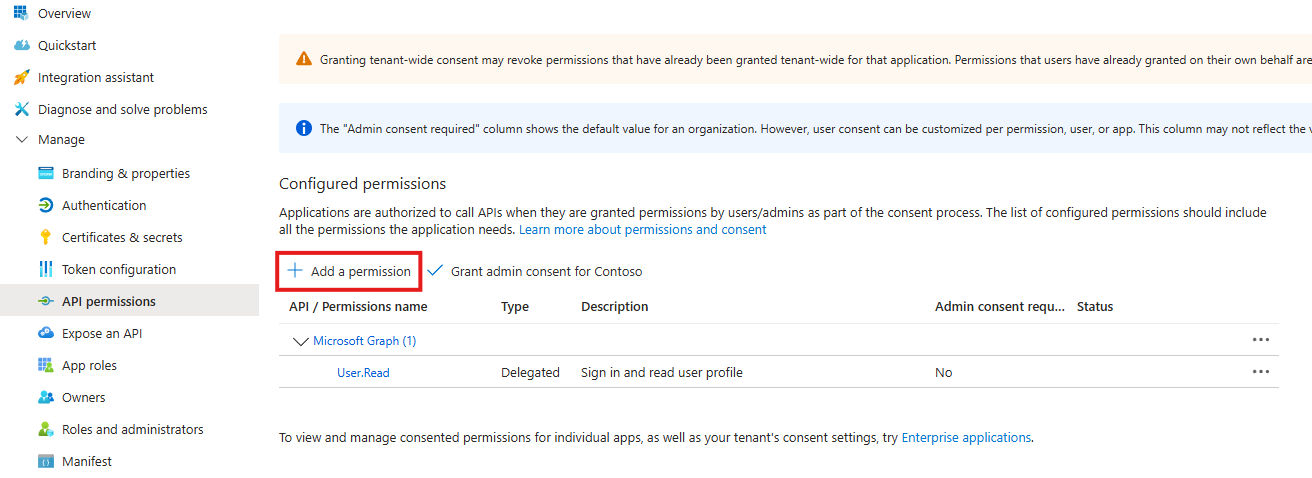Screen dimensions: 1312x478
Task: Click the User.Read permission link
Action: click(363, 373)
